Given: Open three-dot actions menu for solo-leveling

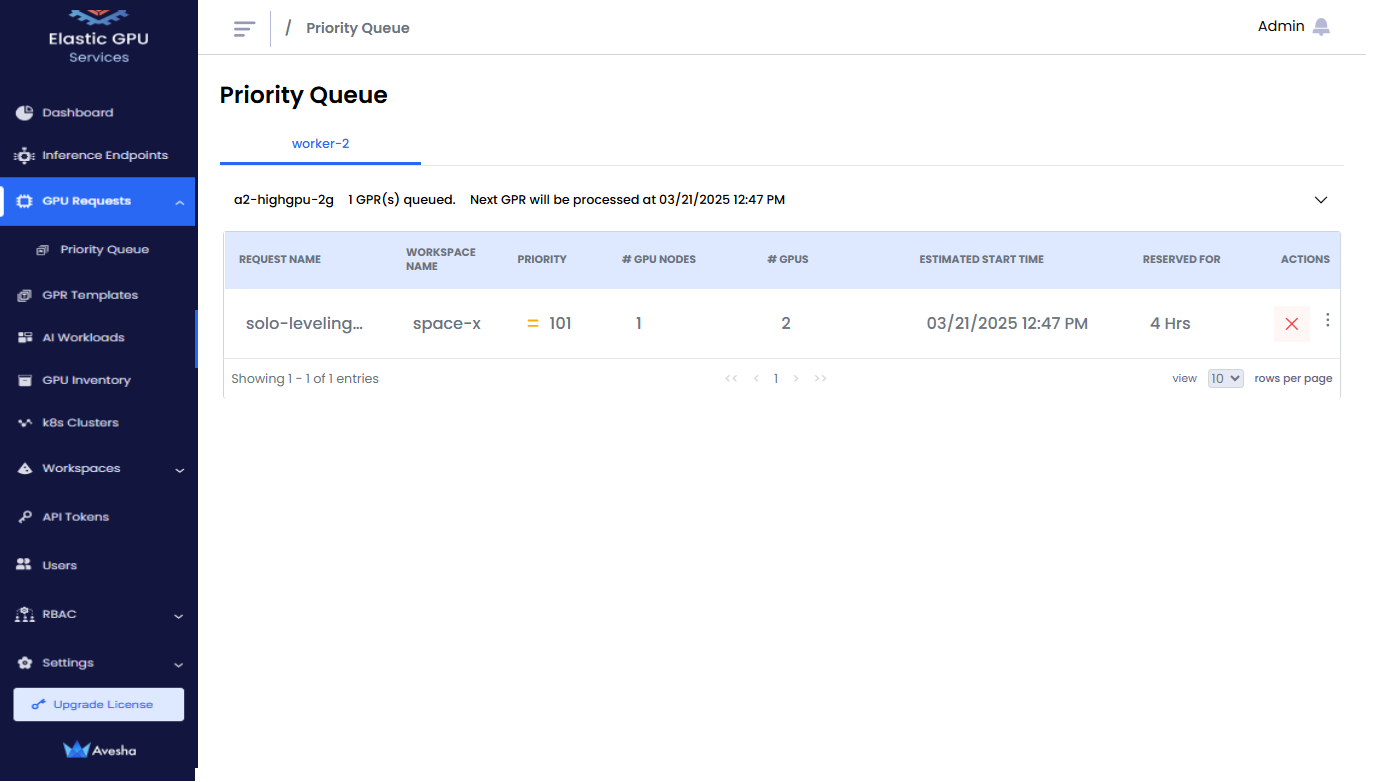Looking at the screenshot, I should (1327, 320).
